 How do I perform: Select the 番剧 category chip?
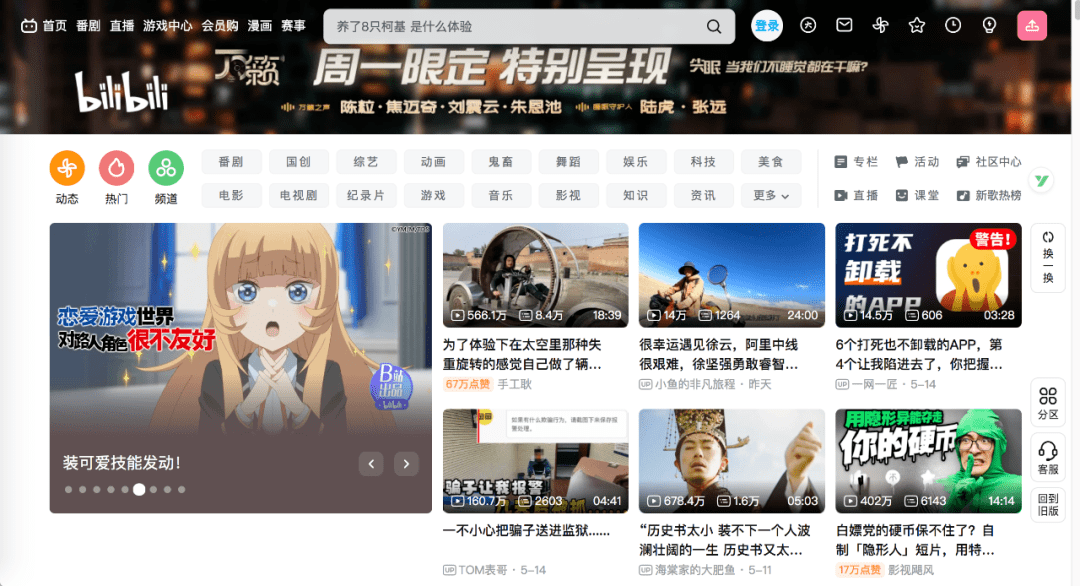coord(231,162)
